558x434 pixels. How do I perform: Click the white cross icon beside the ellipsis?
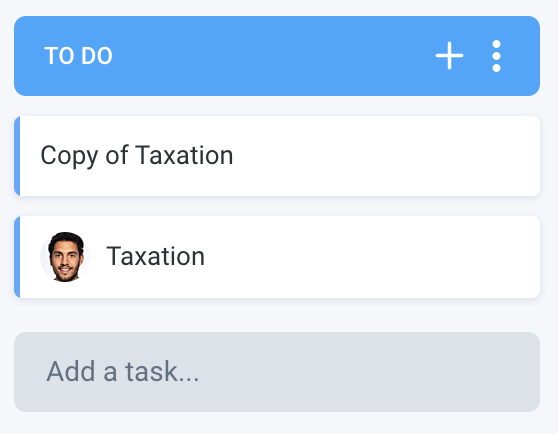pos(449,56)
